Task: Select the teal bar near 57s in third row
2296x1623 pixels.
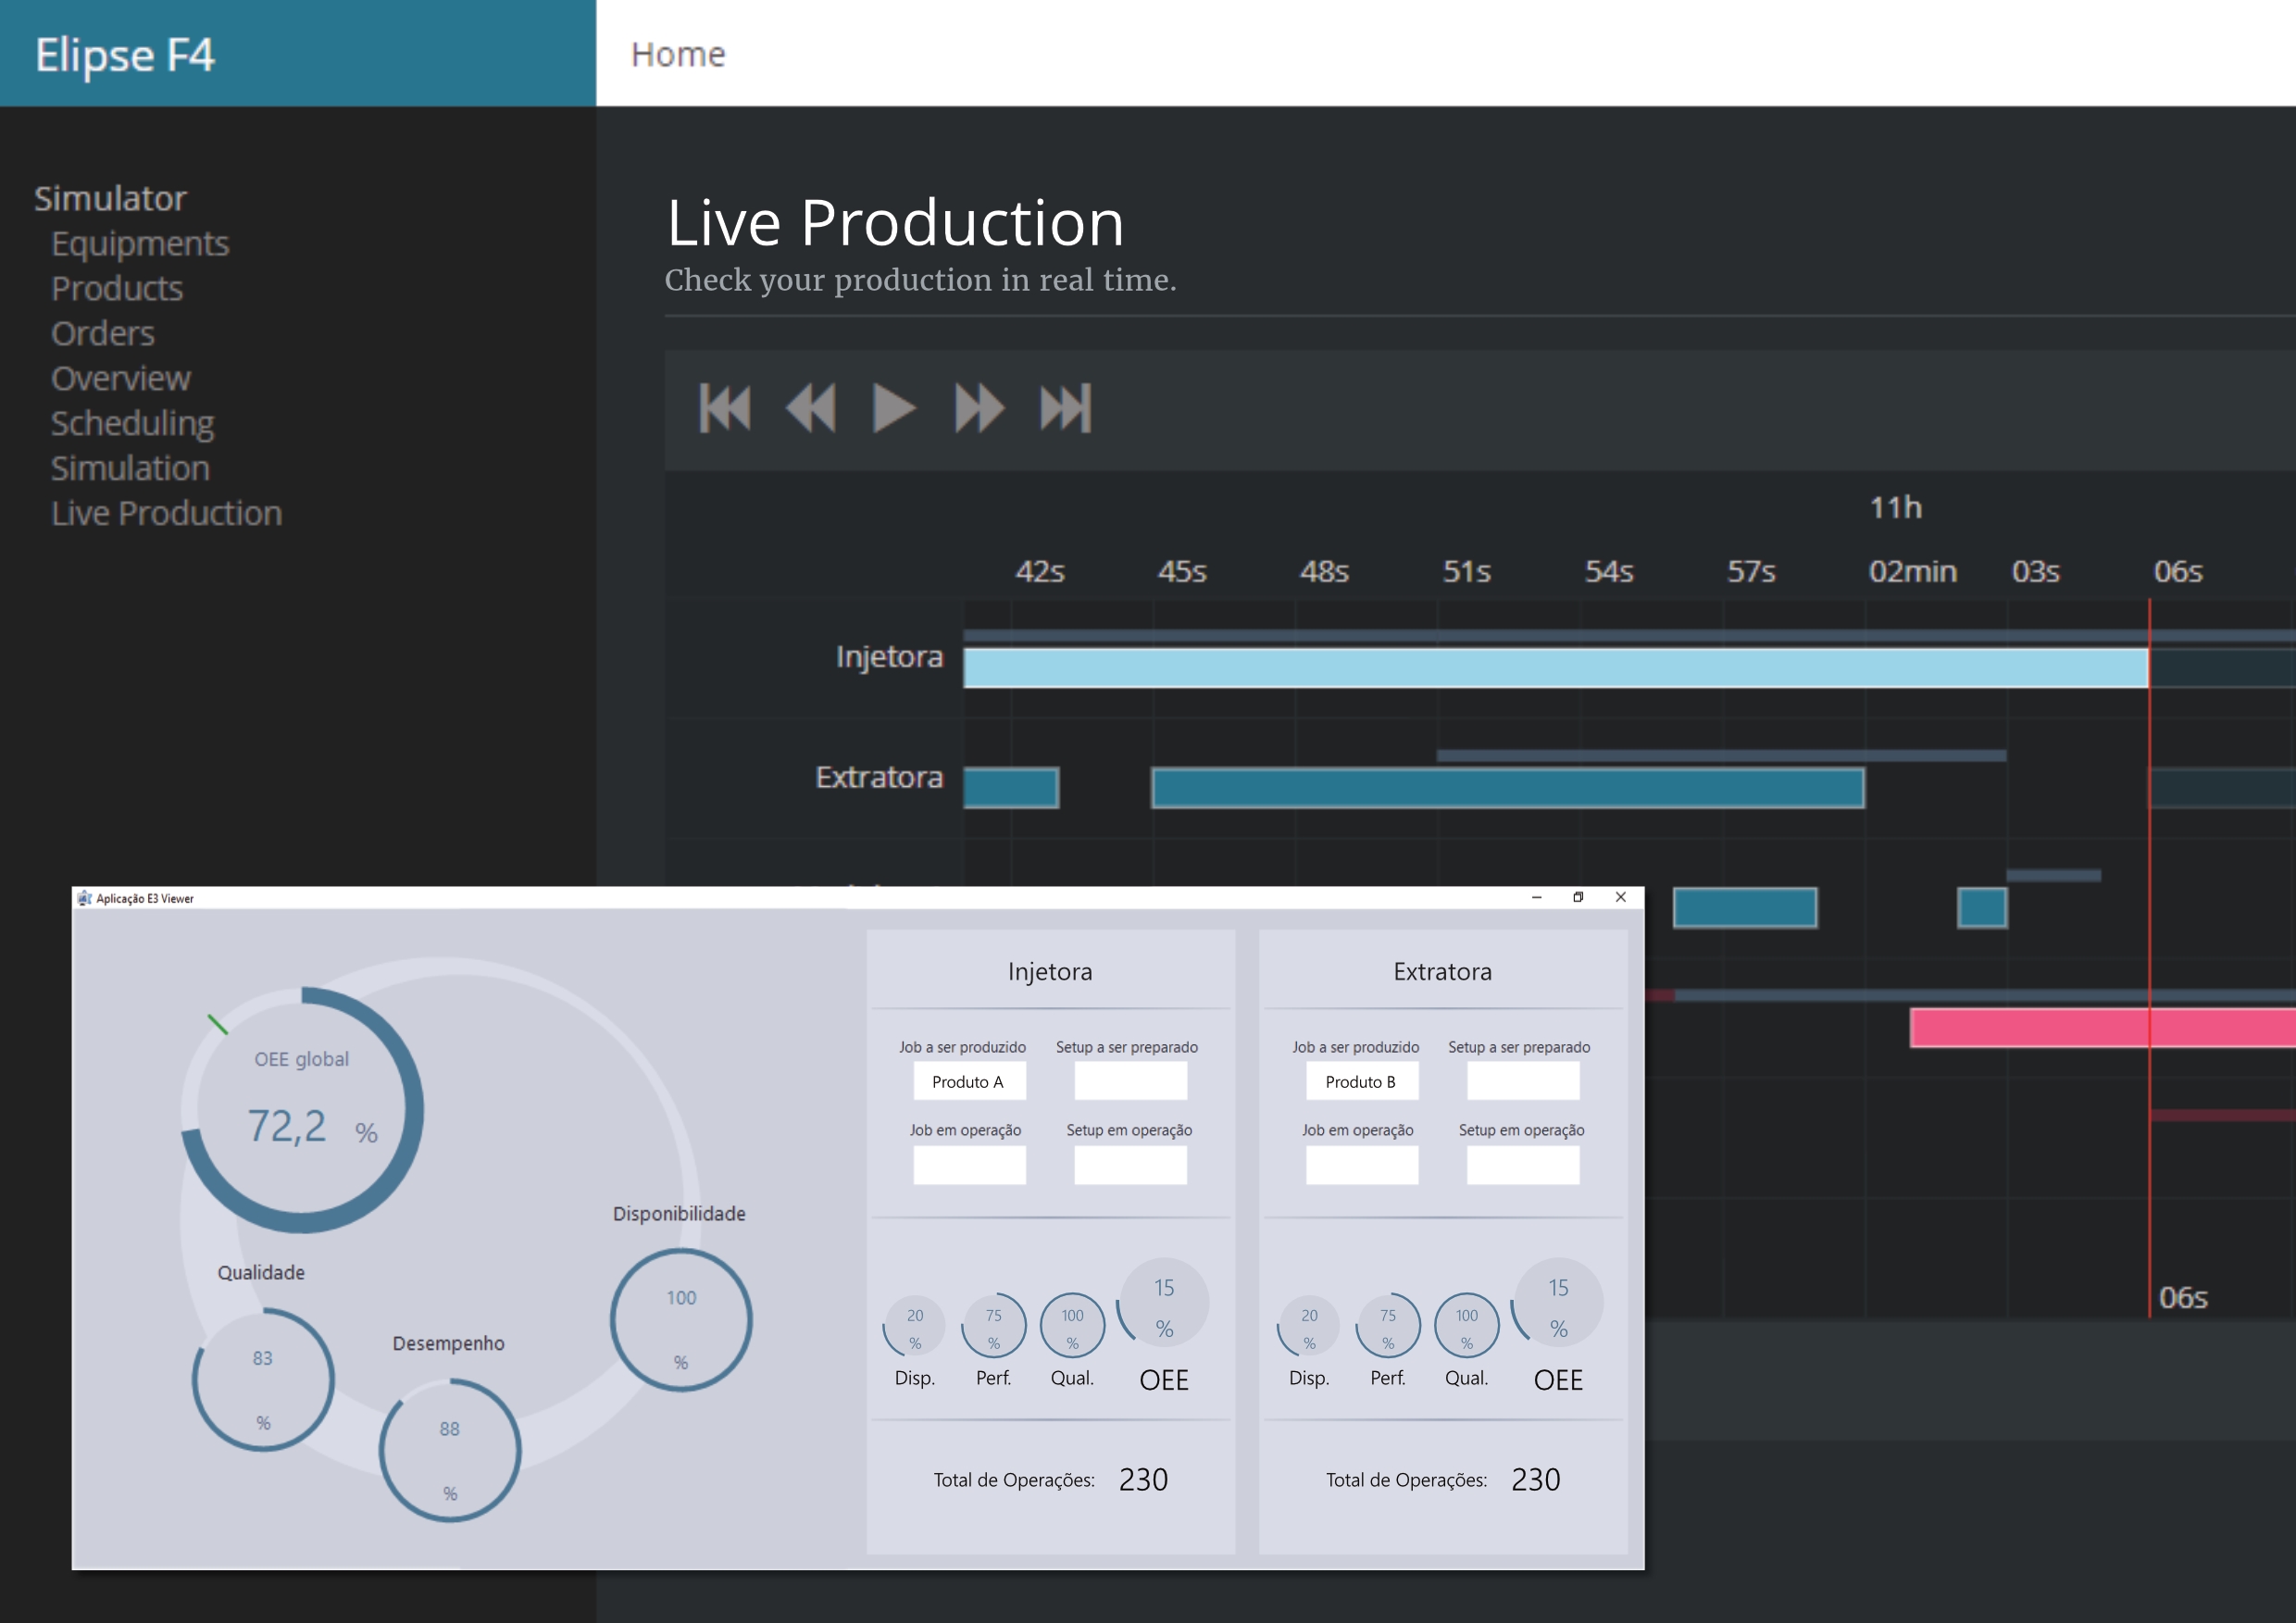Action: tap(1745, 908)
